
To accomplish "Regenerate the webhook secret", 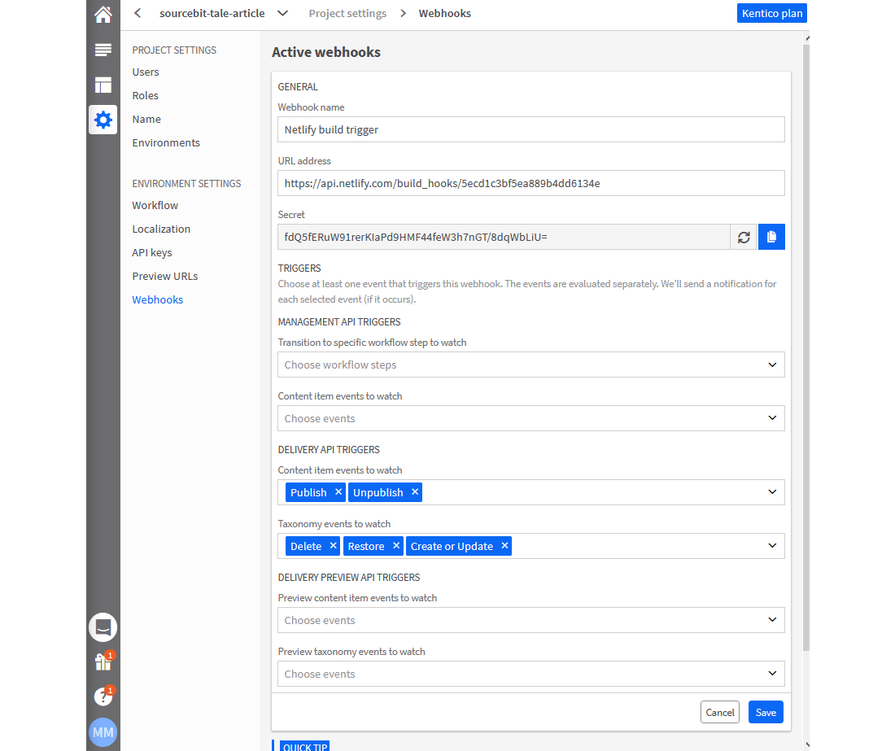I will [x=744, y=237].
